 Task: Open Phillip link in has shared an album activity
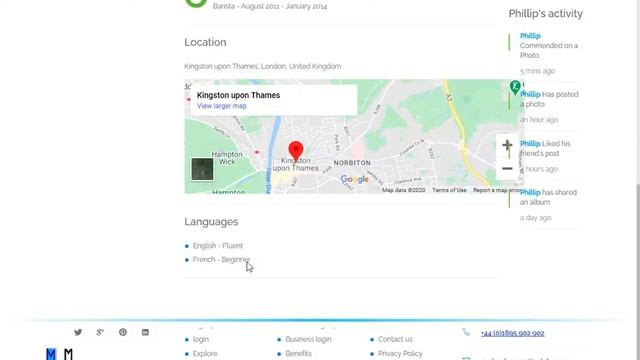(x=530, y=192)
